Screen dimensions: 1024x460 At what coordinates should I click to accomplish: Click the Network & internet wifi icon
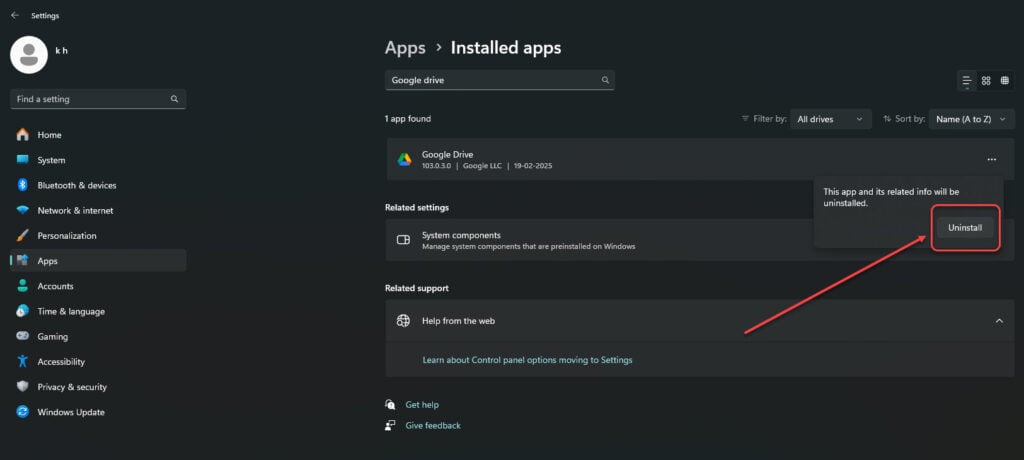pyautogui.click(x=23, y=210)
